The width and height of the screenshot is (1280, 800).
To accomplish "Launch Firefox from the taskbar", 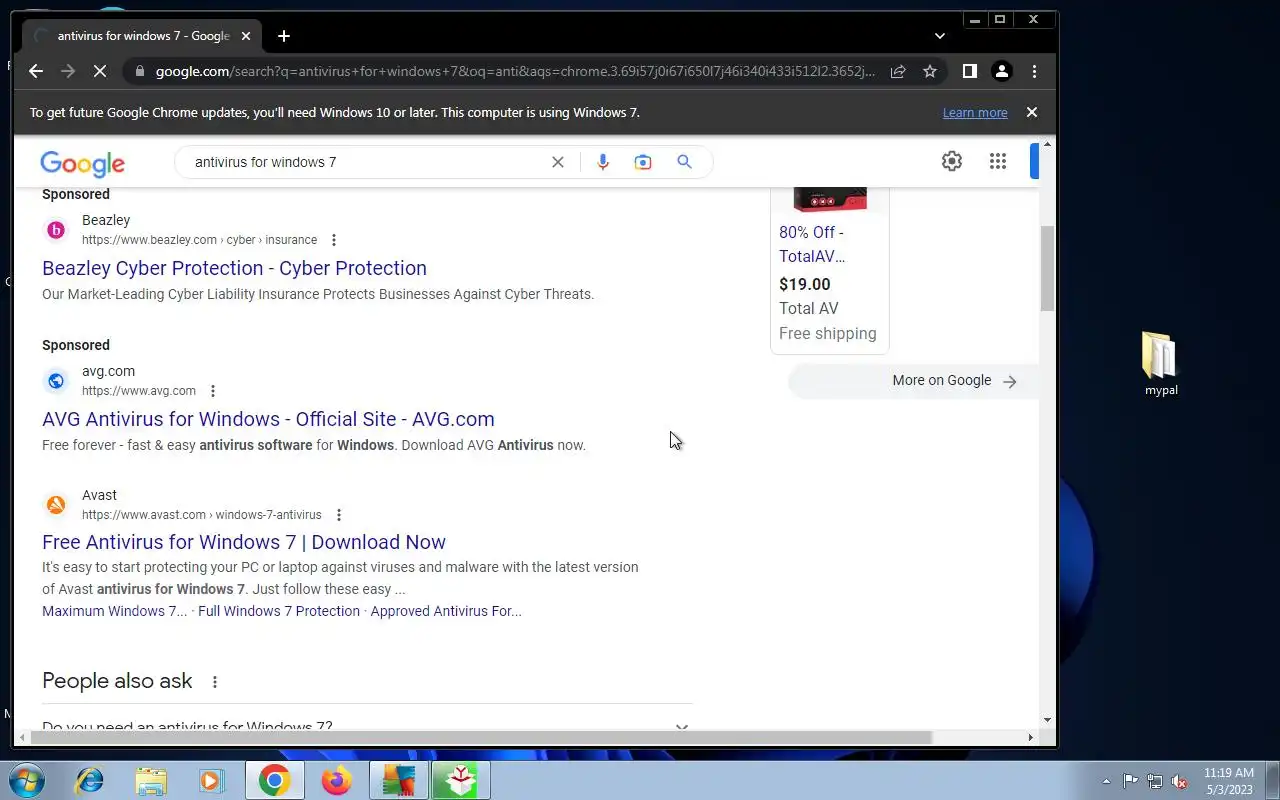I will [337, 780].
